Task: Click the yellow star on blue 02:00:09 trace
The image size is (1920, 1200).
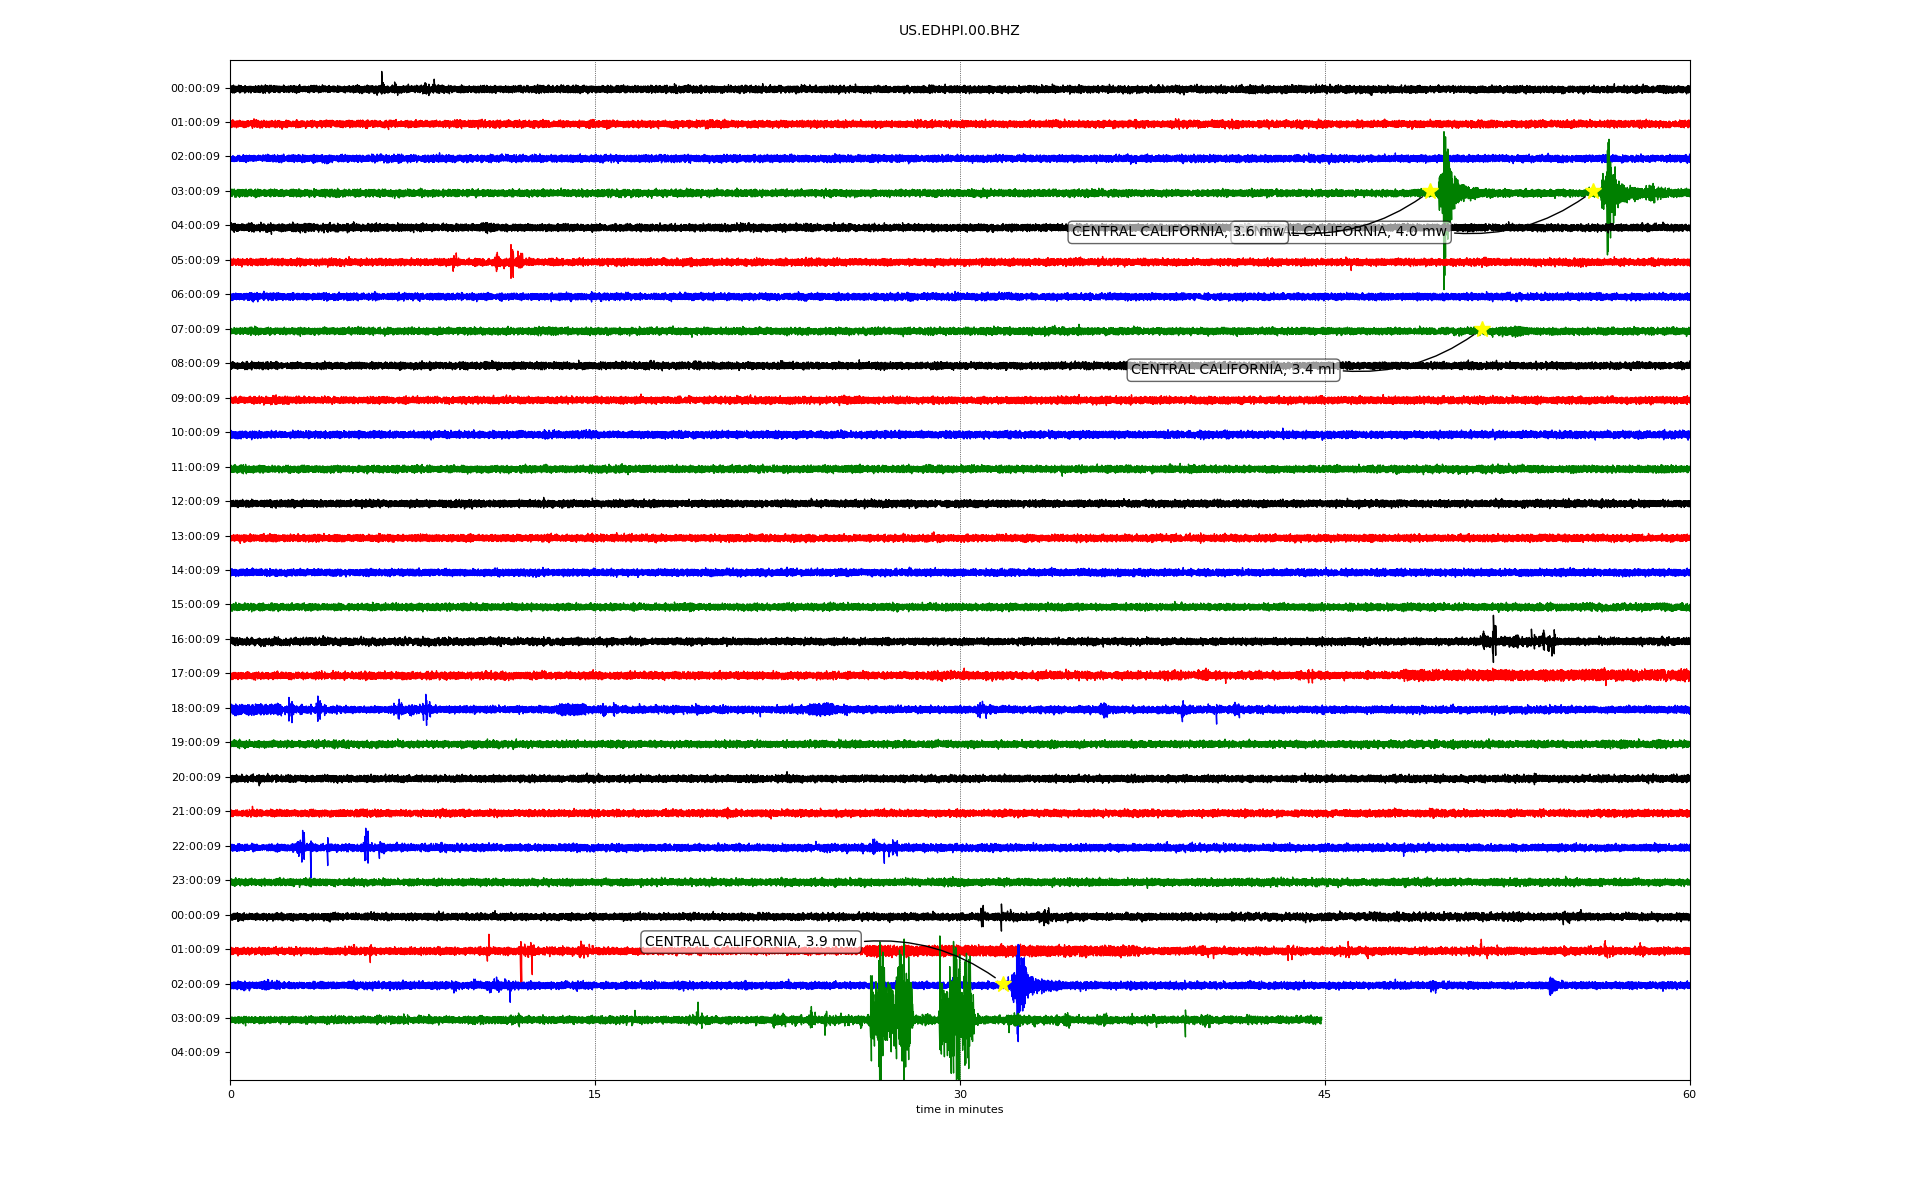Action: click(1003, 984)
